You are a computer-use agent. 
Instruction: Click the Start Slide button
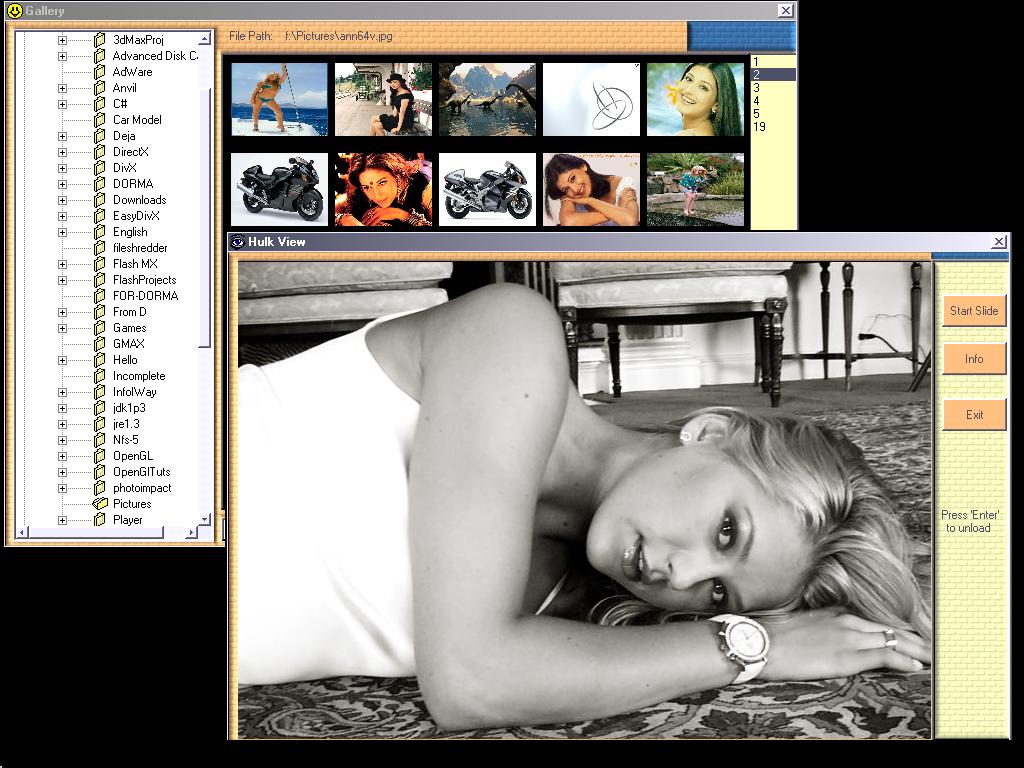pos(973,311)
